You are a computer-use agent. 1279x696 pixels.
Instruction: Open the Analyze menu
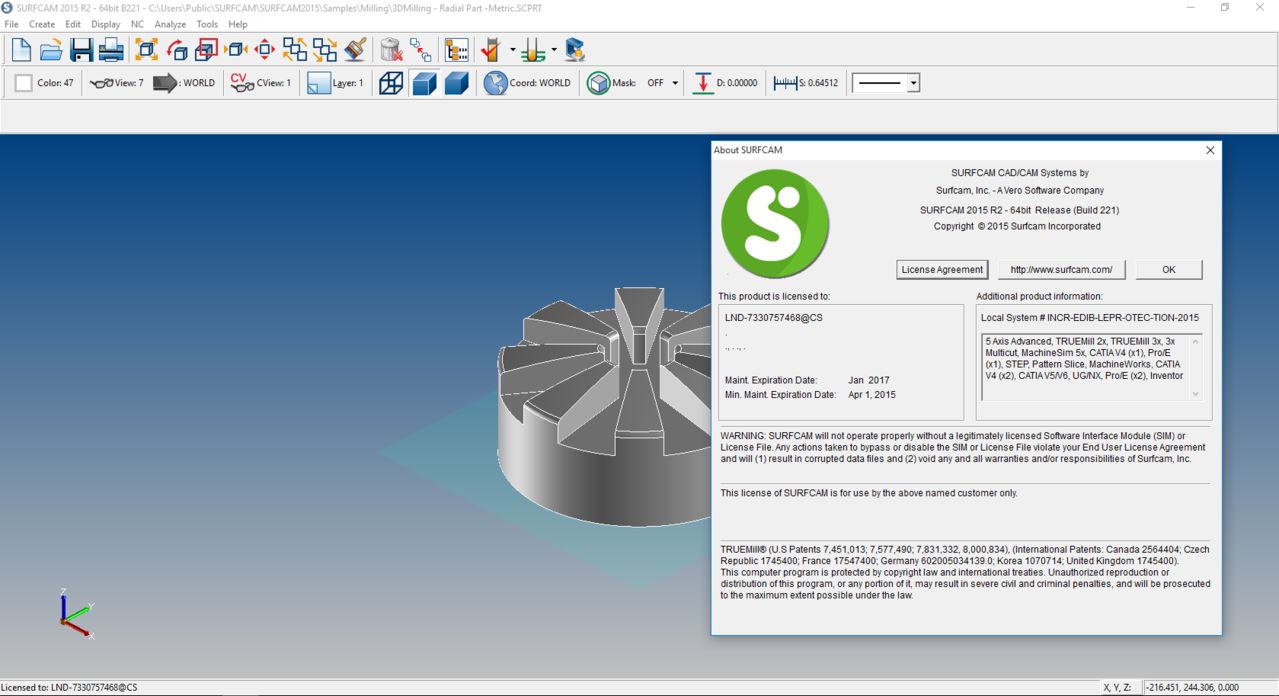tap(170, 24)
